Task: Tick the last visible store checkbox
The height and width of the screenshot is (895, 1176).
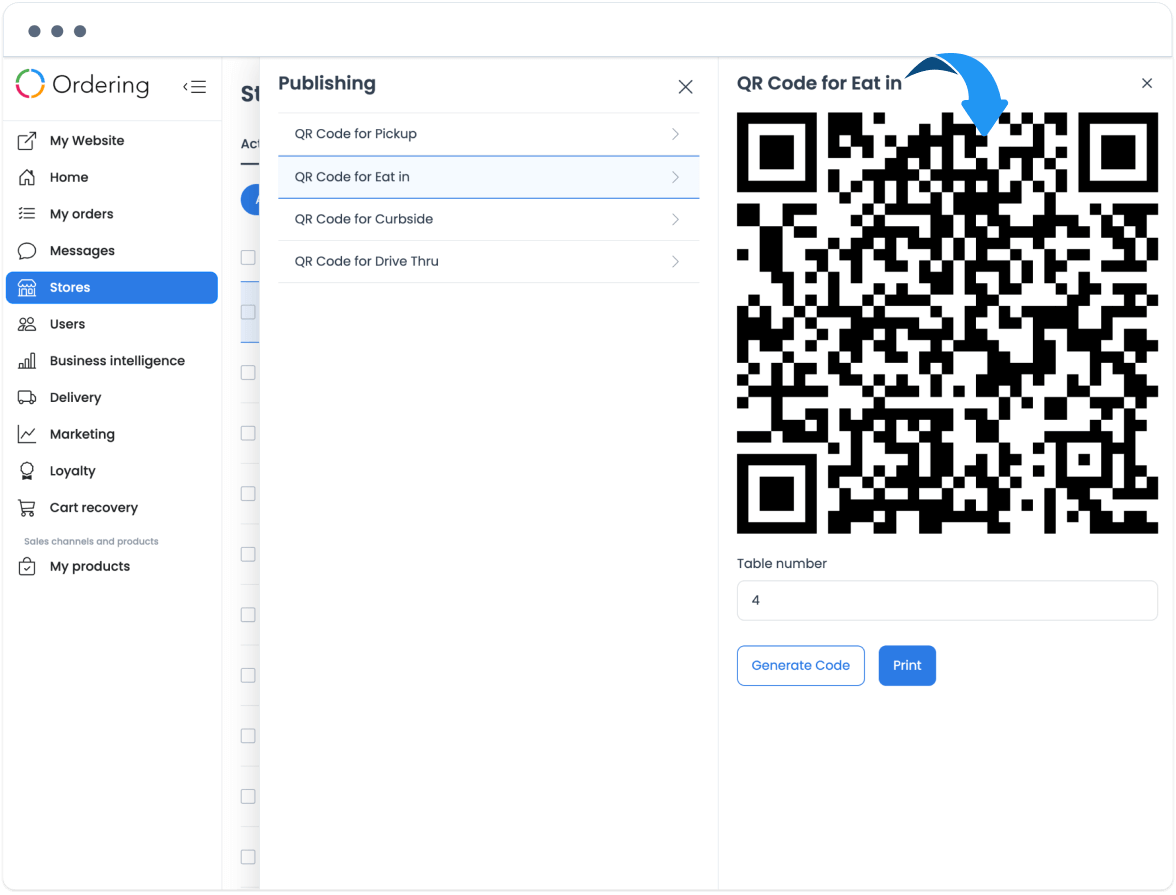Action: pyautogui.click(x=248, y=857)
